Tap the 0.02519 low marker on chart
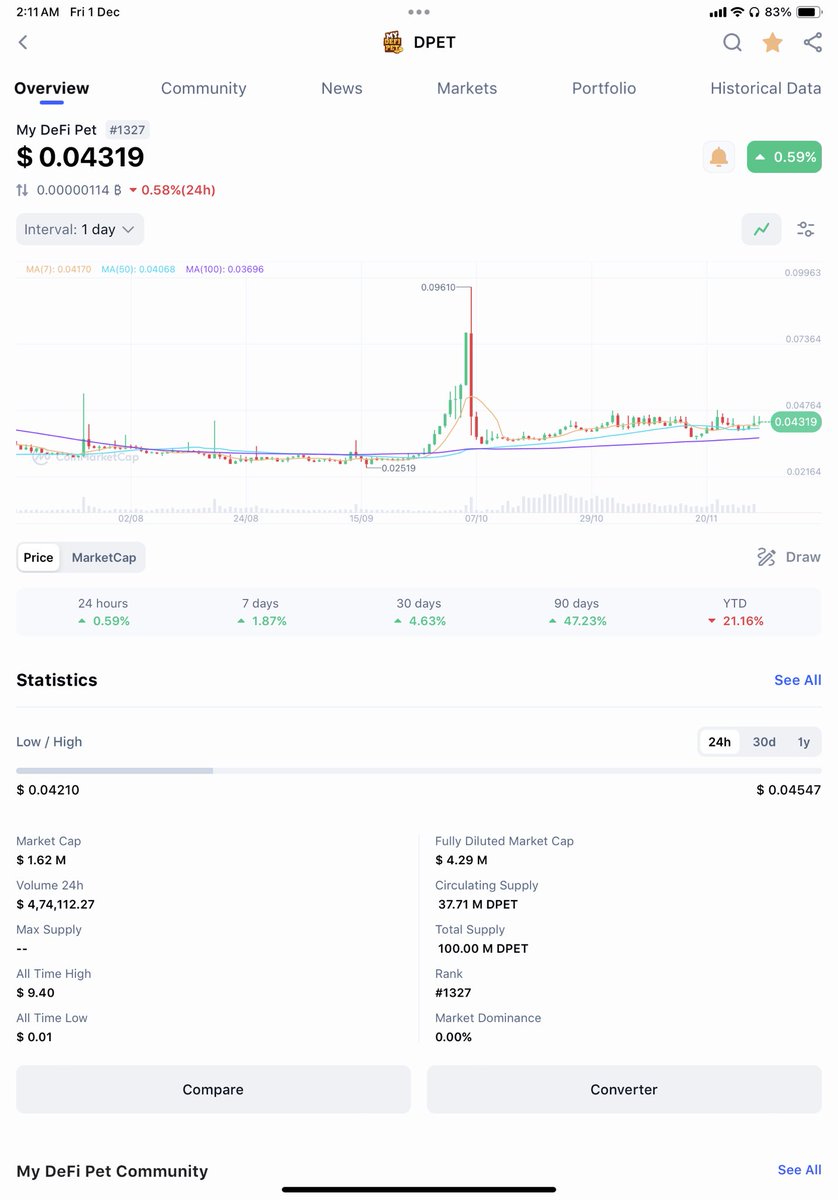Viewport: 838px width, 1200px height. [399, 469]
